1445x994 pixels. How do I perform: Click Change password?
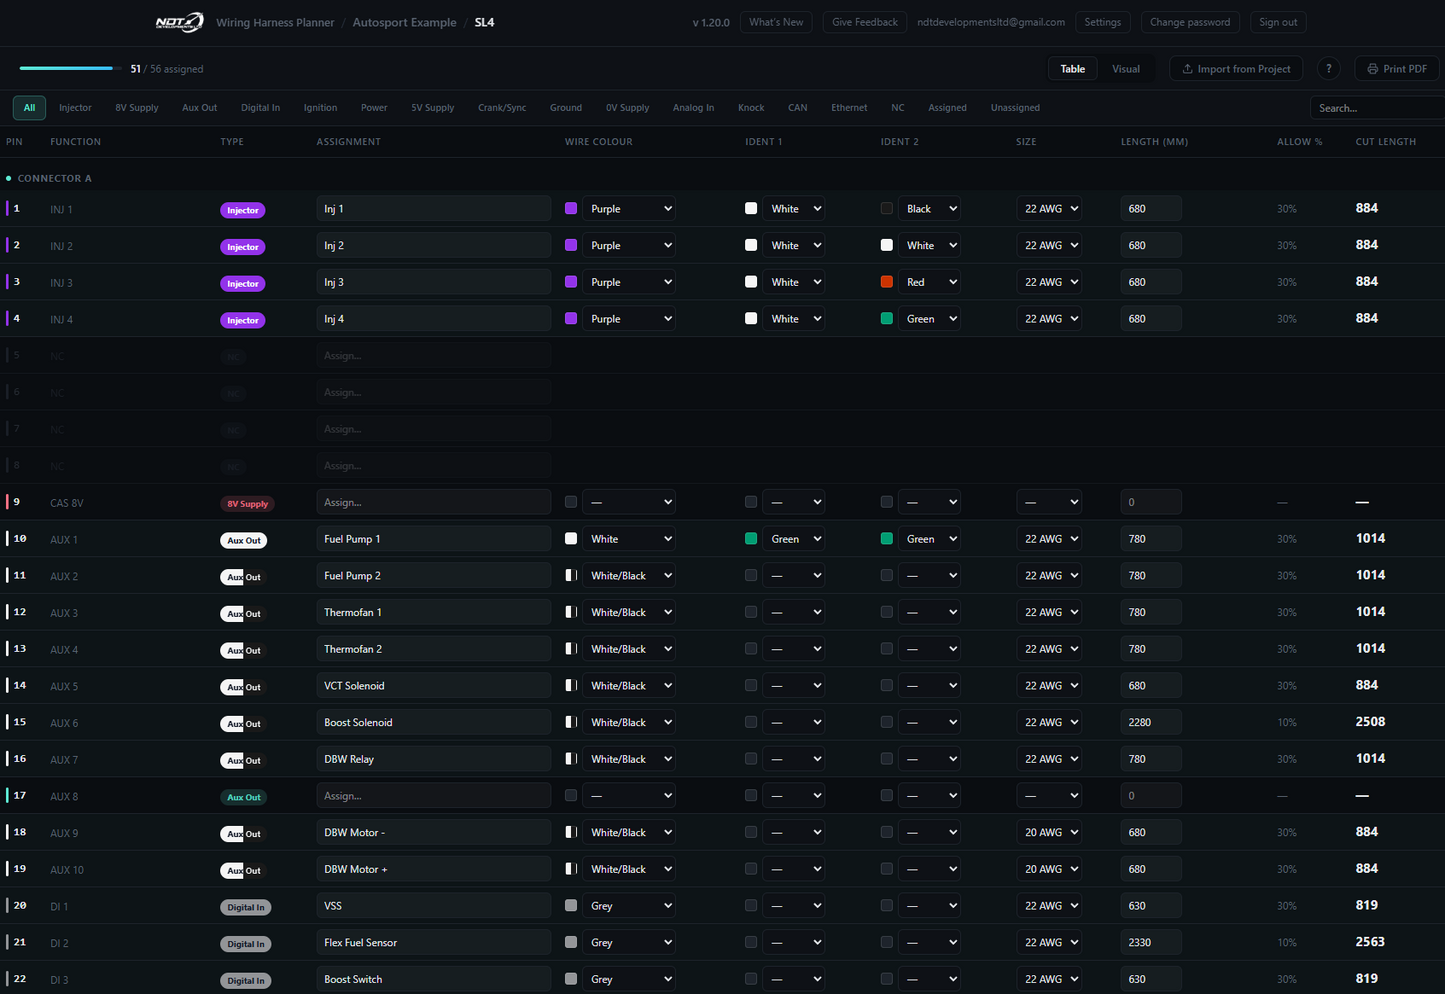coord(1190,22)
